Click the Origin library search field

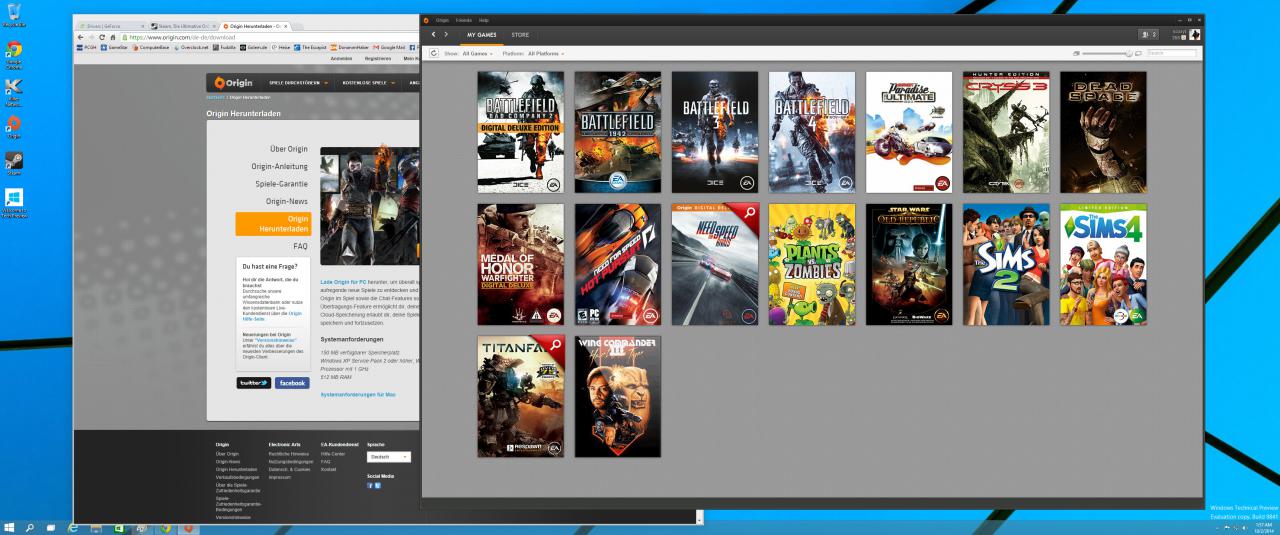1171,52
